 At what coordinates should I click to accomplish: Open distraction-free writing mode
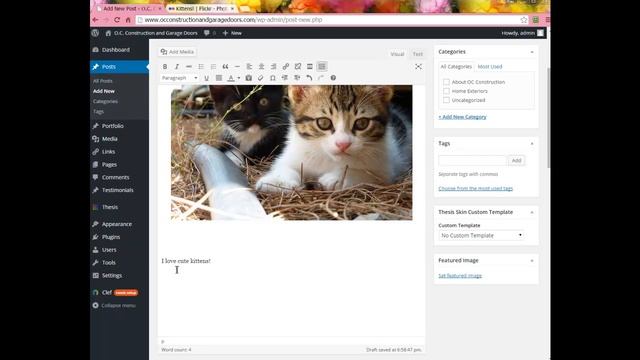[418, 67]
